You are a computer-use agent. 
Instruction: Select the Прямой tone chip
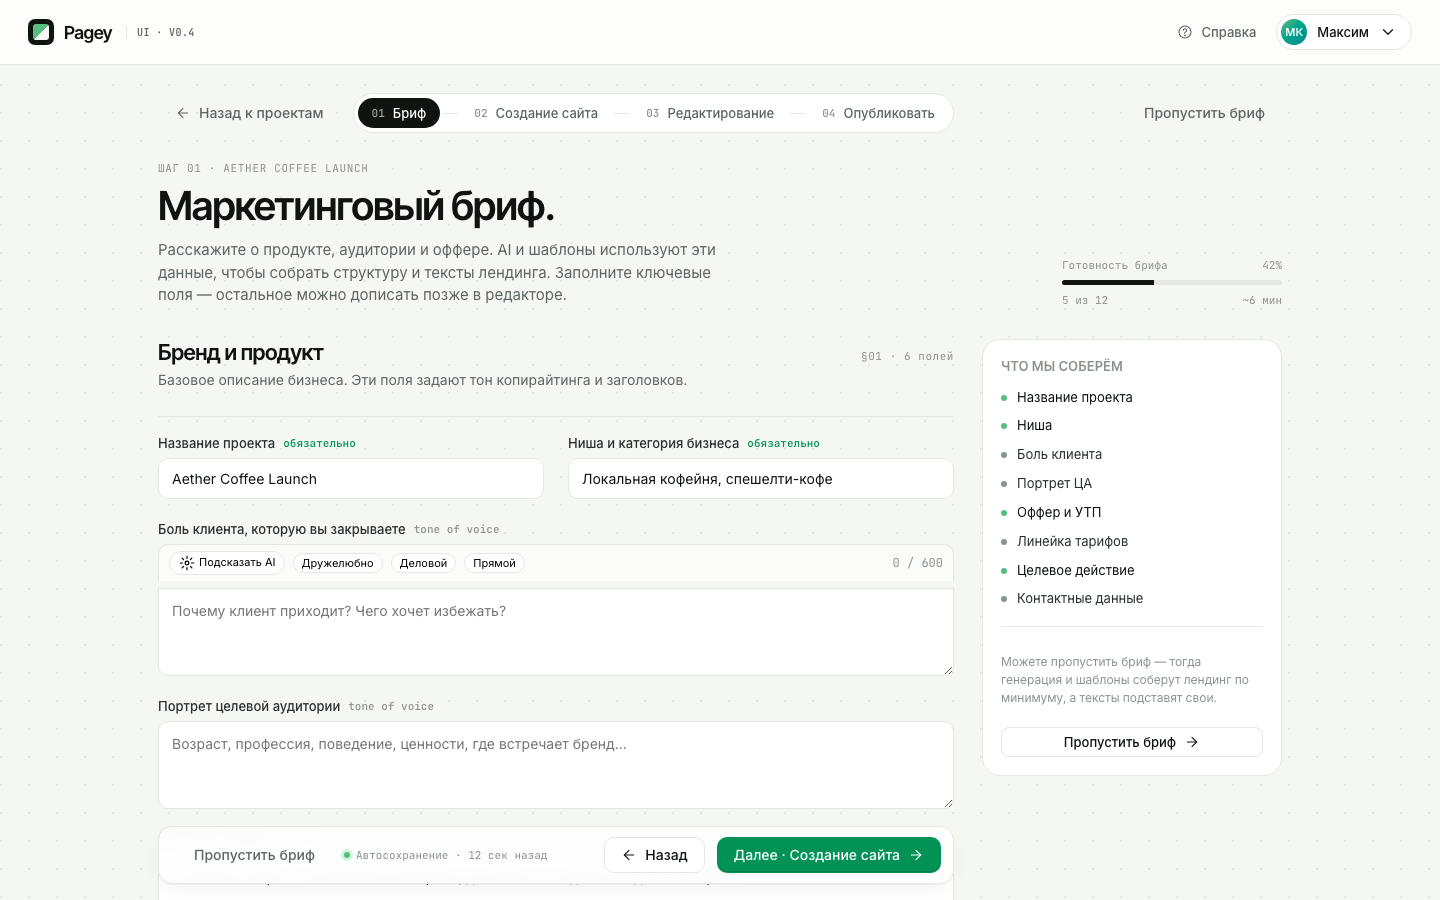point(494,563)
